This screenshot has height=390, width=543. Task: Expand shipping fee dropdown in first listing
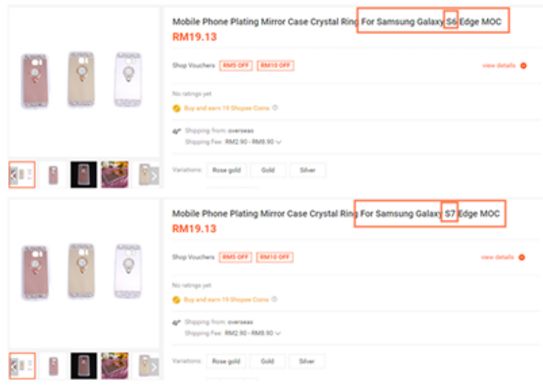coord(278,142)
